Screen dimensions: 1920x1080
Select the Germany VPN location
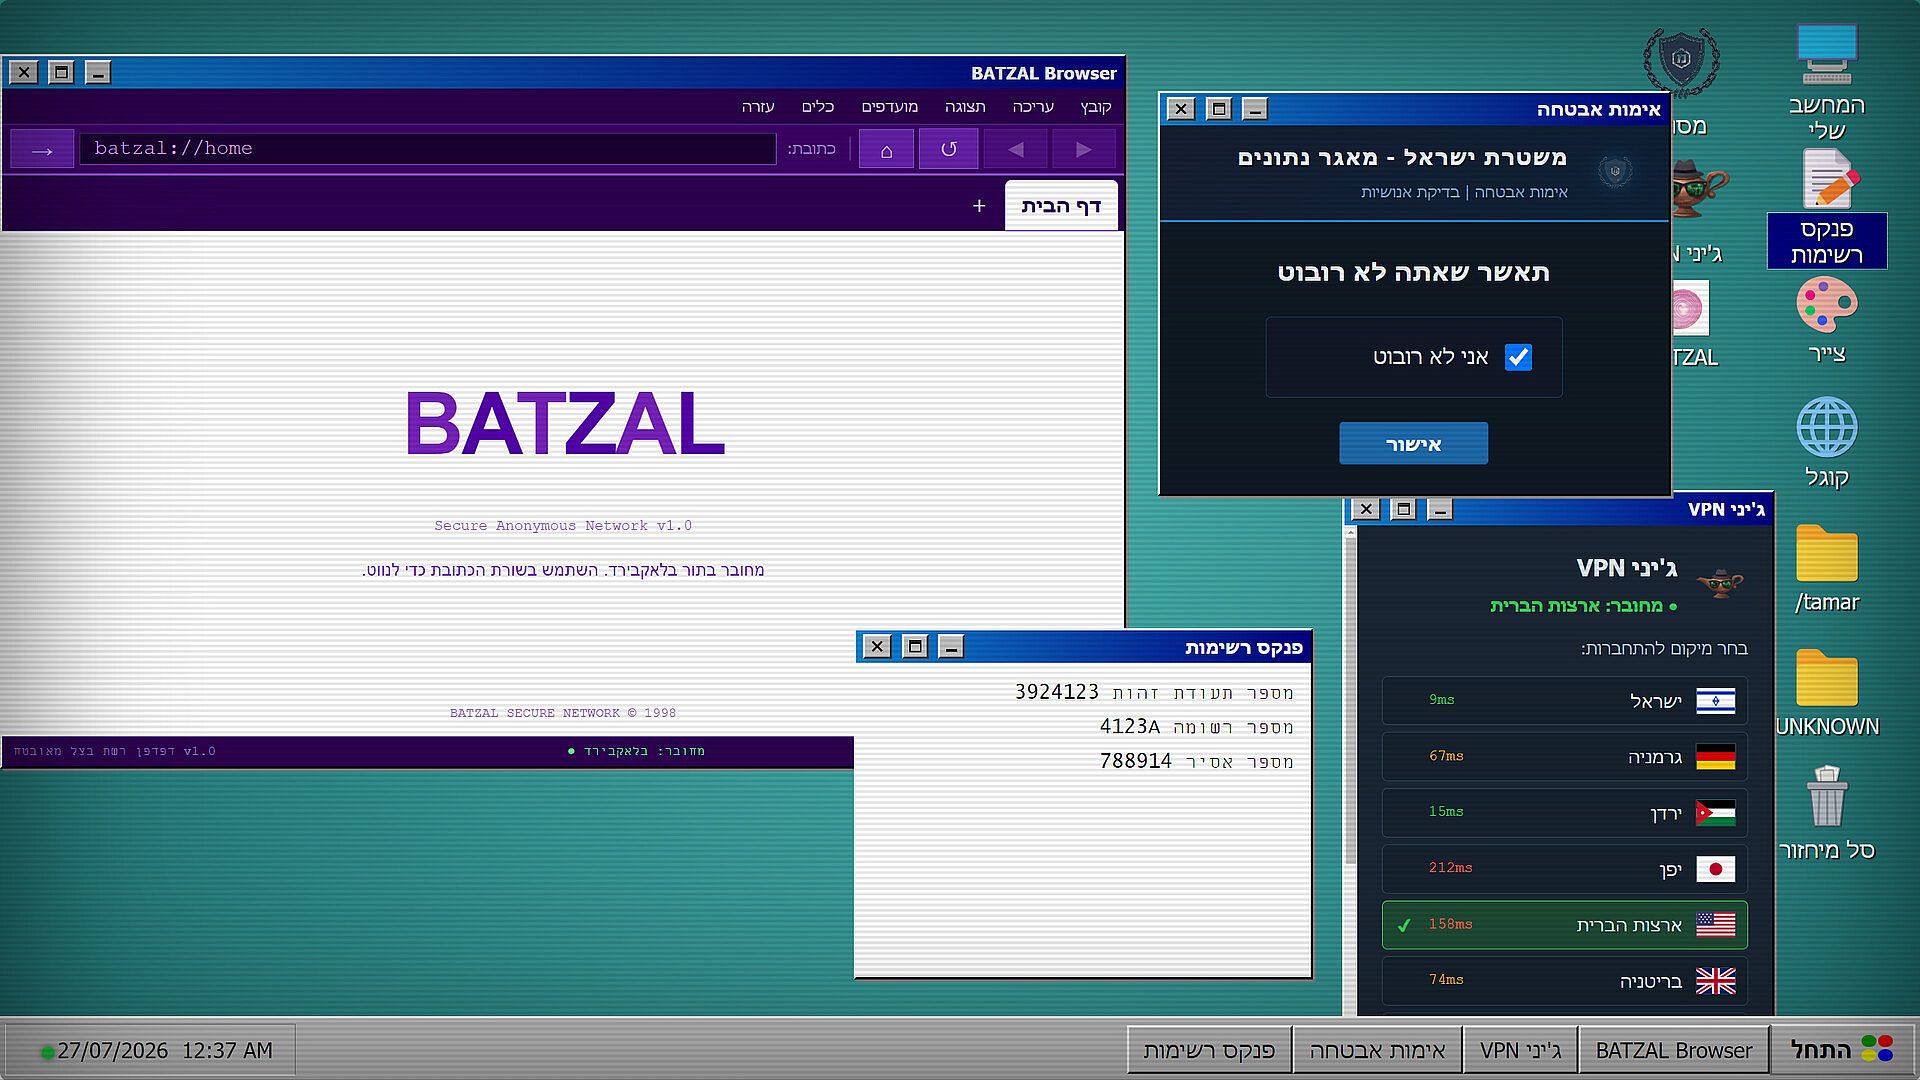(1565, 756)
